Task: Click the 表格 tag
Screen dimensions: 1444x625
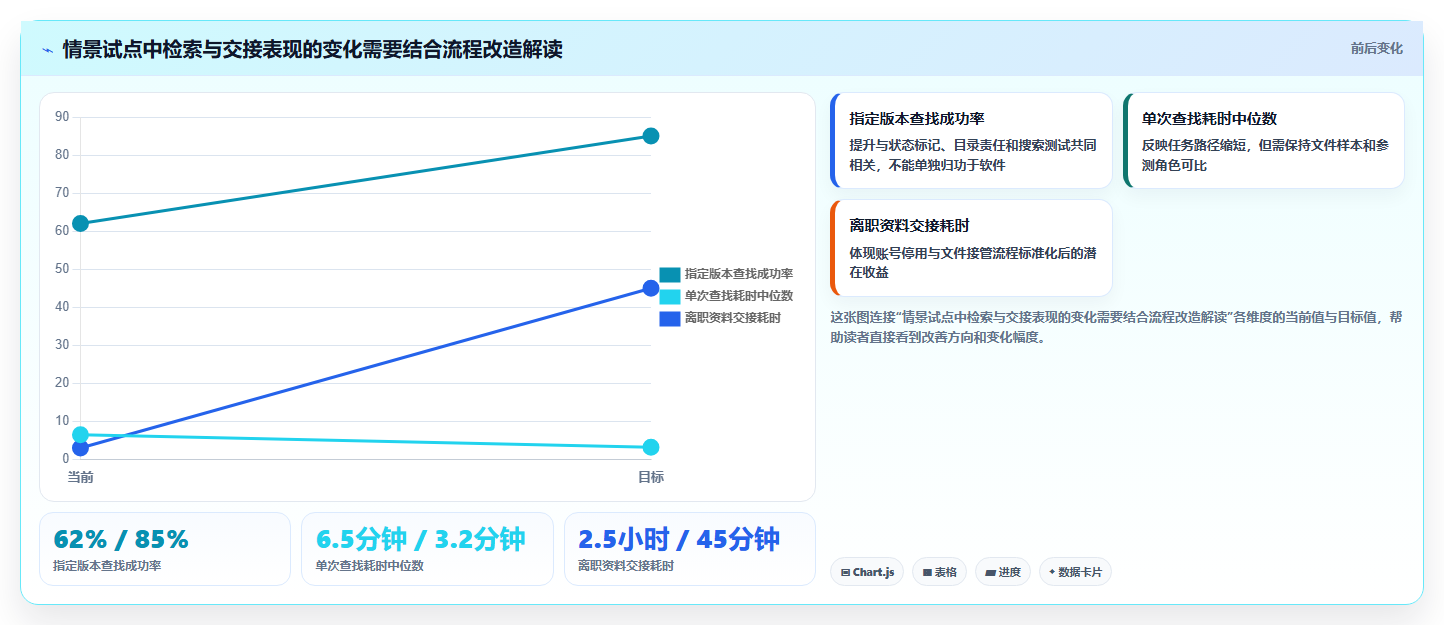Action: pyautogui.click(x=939, y=572)
